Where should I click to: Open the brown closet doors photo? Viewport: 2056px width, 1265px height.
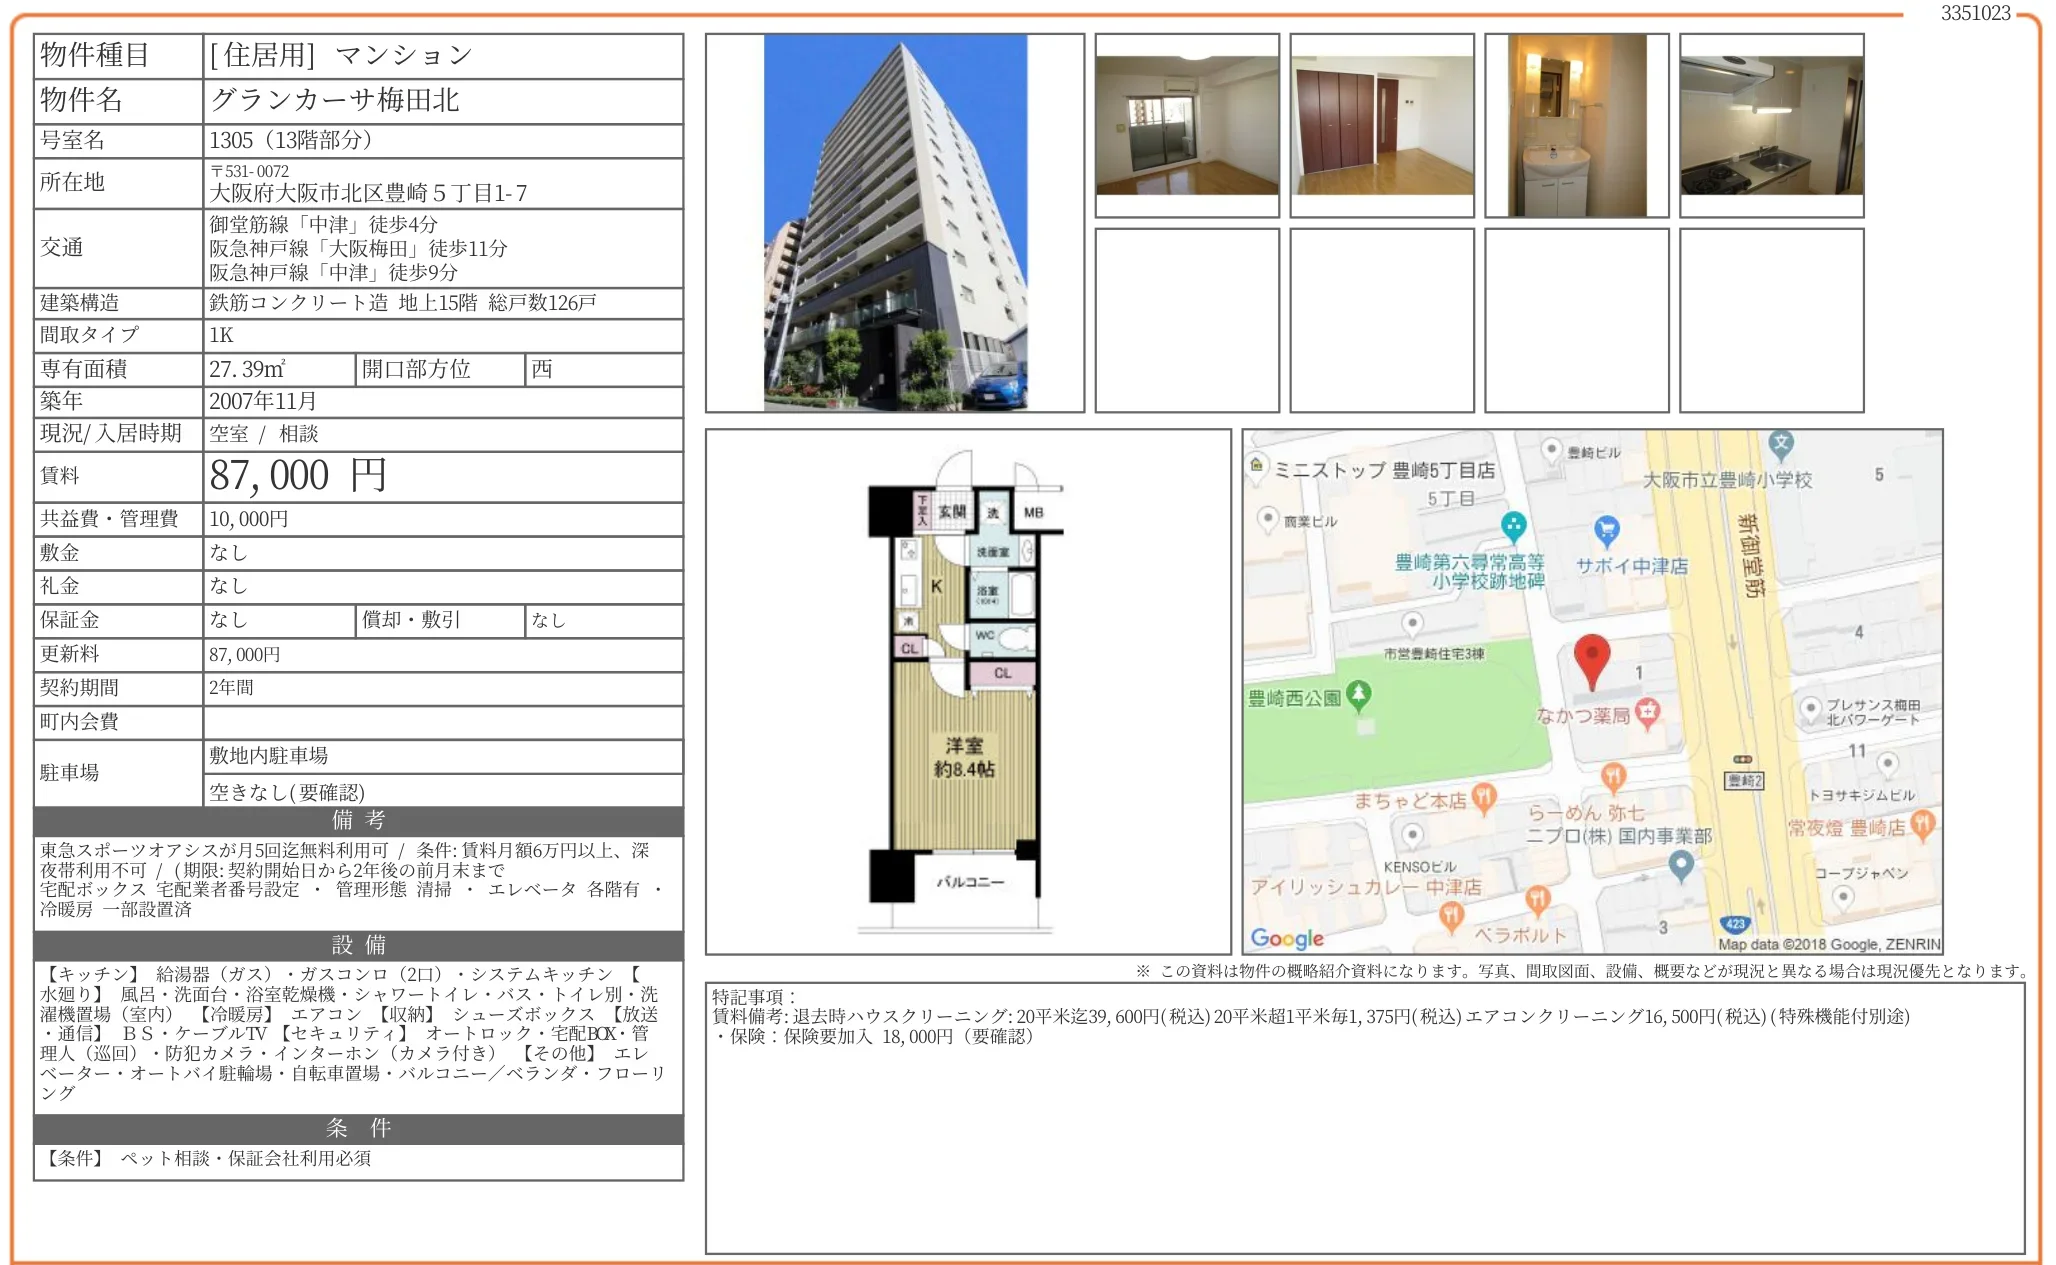click(1382, 126)
